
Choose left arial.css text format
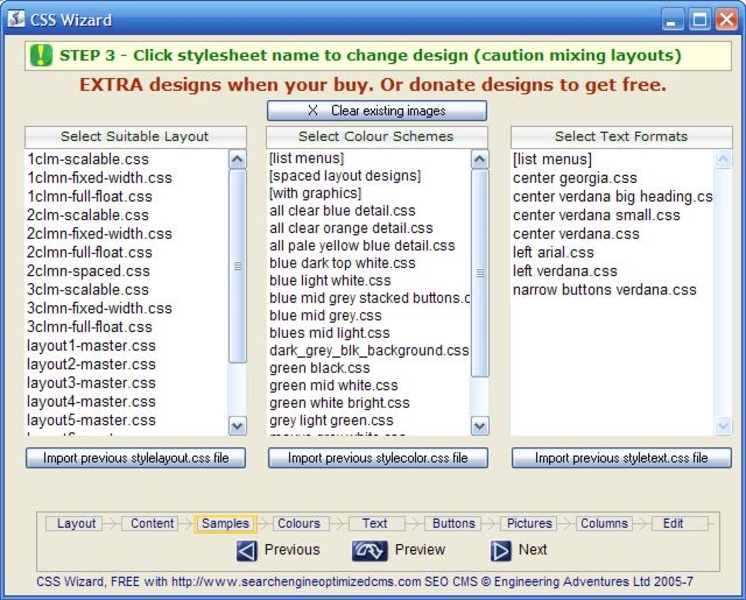coord(553,252)
